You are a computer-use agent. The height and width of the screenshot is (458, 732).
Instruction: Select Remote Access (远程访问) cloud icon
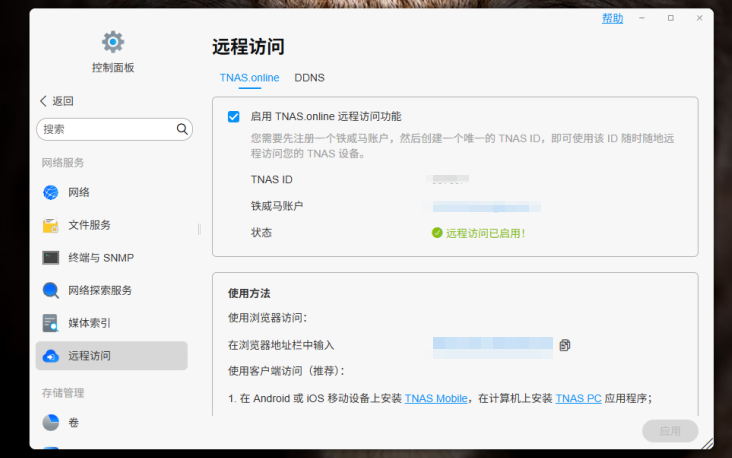51,356
